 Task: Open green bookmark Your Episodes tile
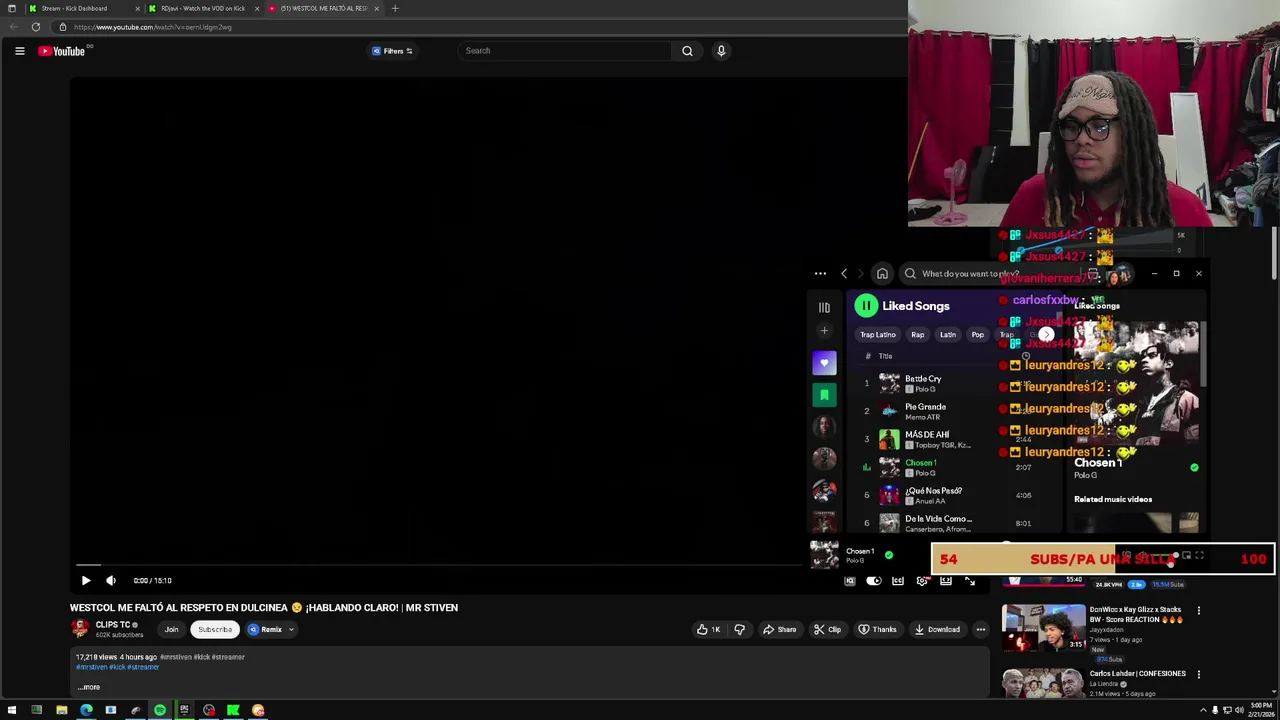coord(824,395)
